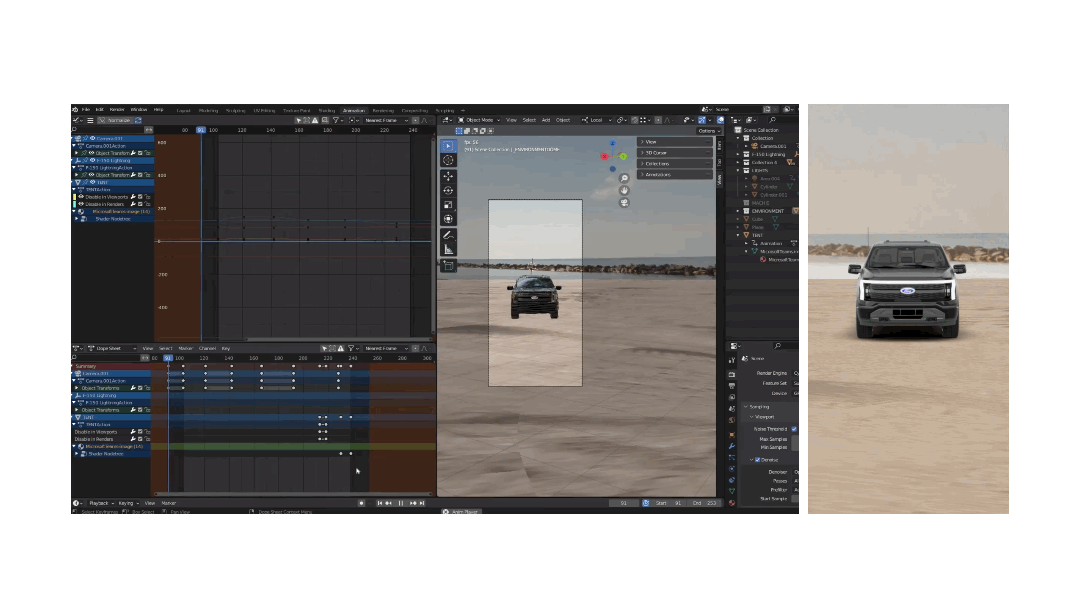Screen dimensions: 1080x608
Task: Click the auto-normalize refresh icon beside Normalize
Action: 138,120
